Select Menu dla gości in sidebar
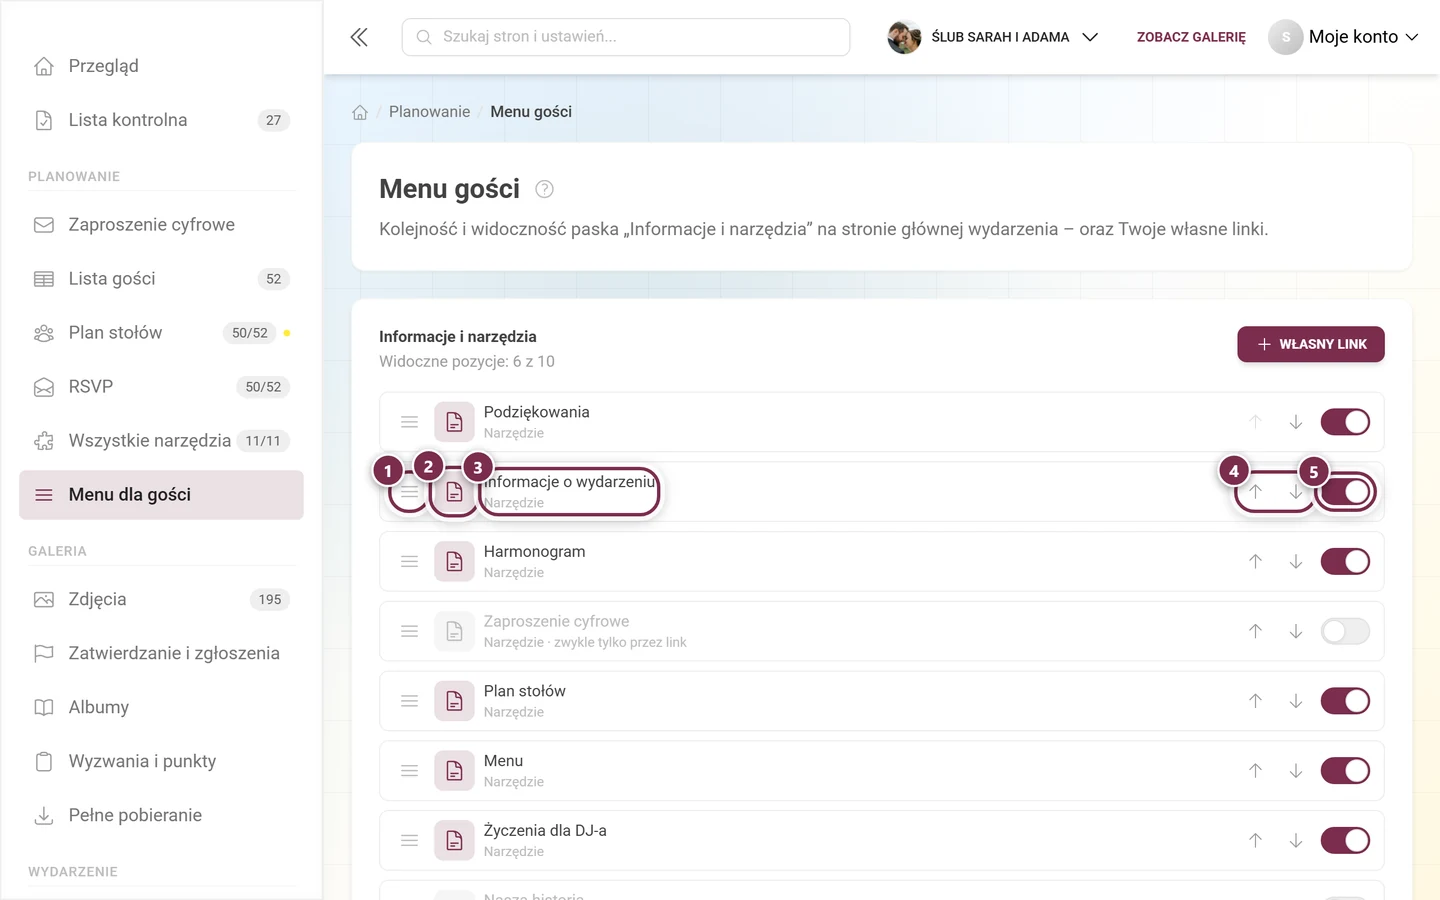The width and height of the screenshot is (1440, 900). click(161, 495)
